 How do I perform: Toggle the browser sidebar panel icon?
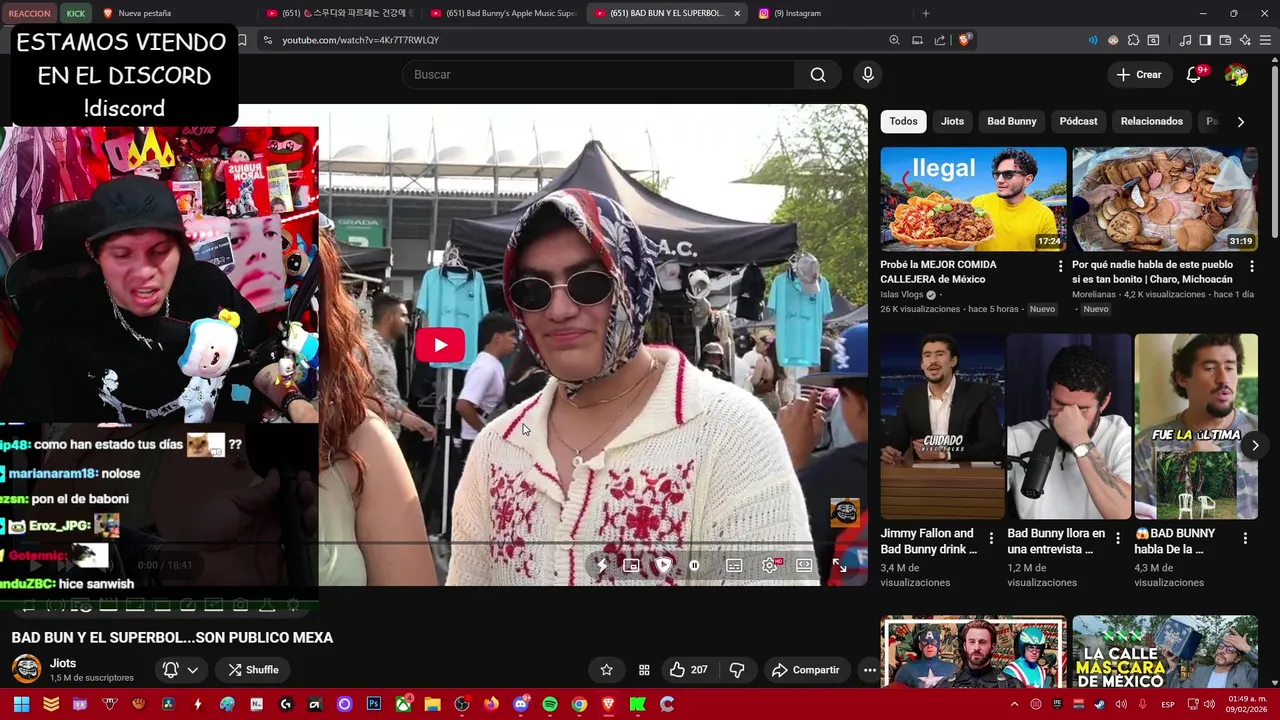click(x=1205, y=40)
